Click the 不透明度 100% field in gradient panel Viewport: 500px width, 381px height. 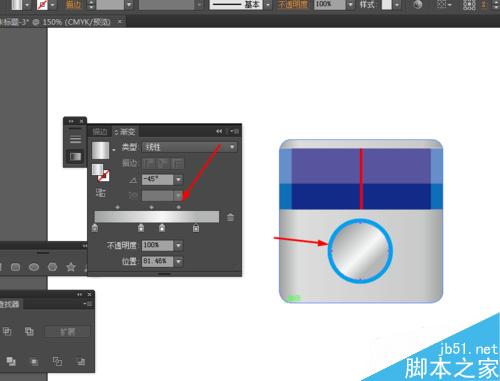click(x=158, y=246)
